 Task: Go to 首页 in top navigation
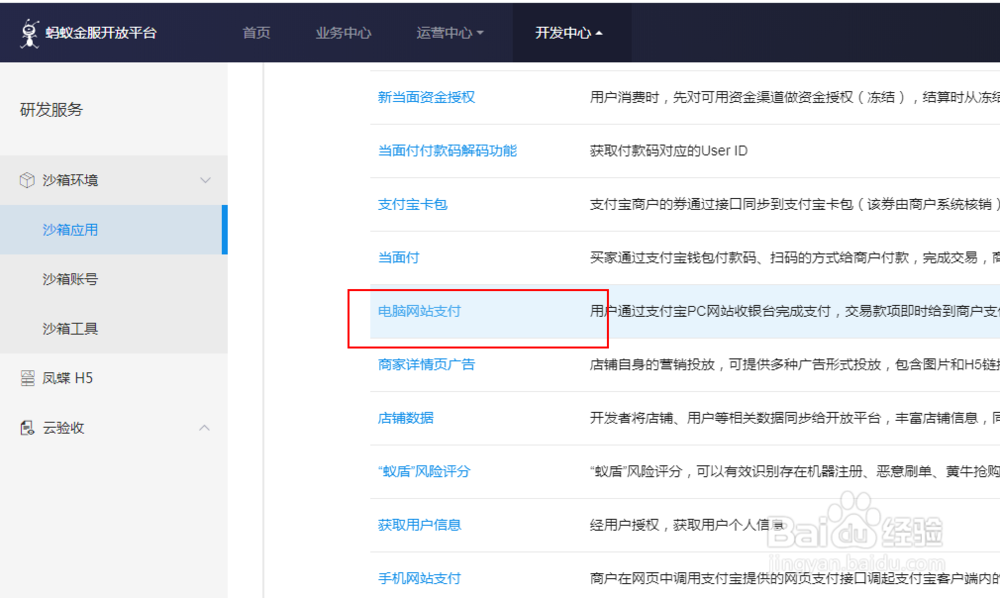click(256, 33)
